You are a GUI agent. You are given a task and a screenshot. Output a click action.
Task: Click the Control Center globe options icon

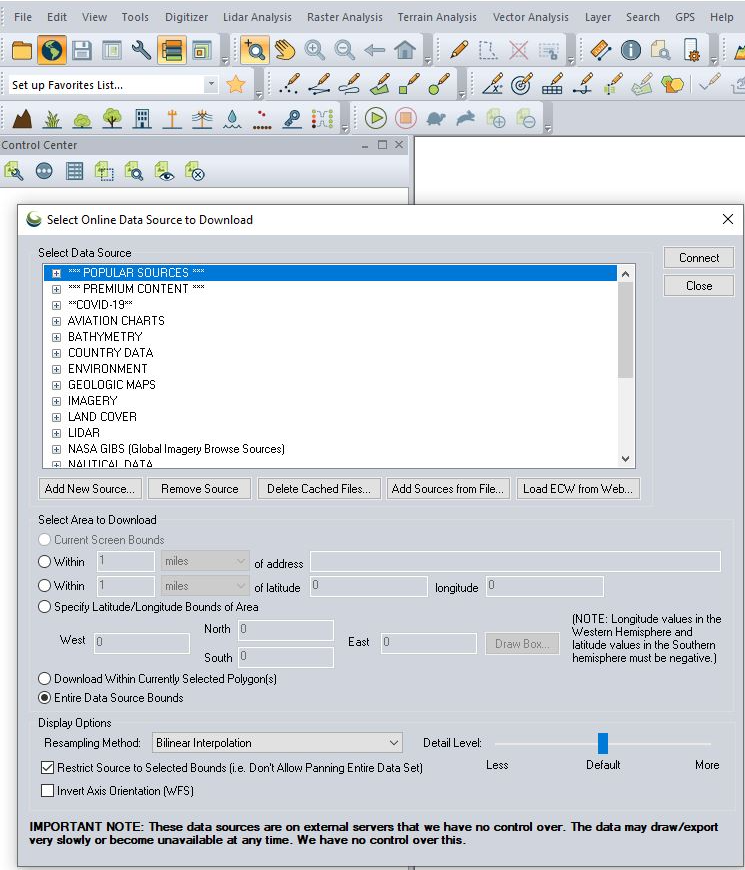pyautogui.click(x=44, y=171)
